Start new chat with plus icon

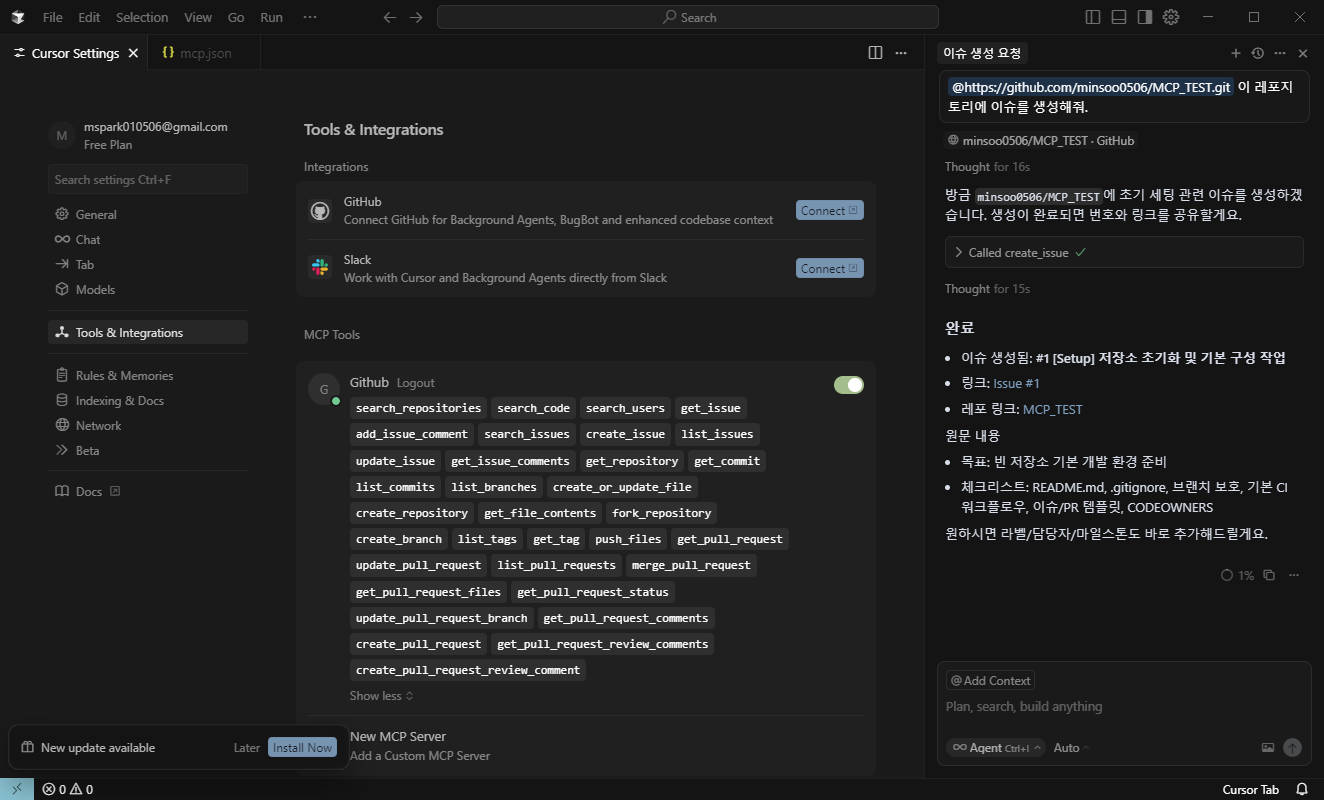tap(1235, 53)
